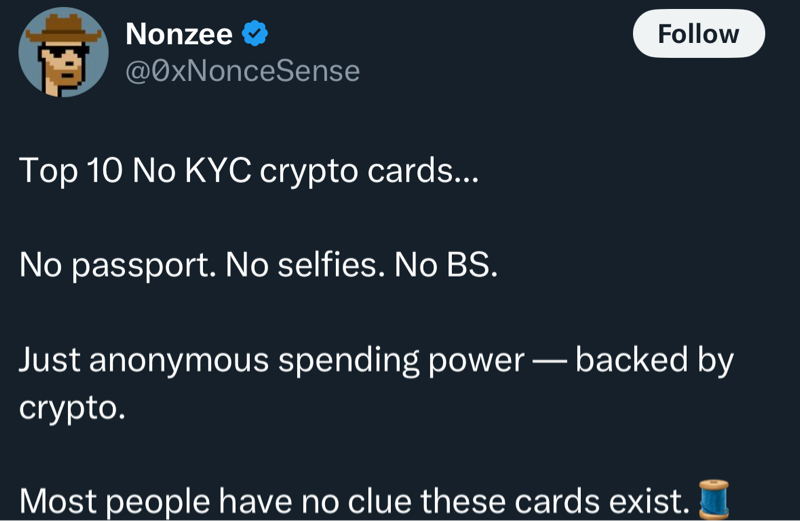This screenshot has height=521, width=800.
Task: Click the thread spool emoji
Action: (x=712, y=499)
